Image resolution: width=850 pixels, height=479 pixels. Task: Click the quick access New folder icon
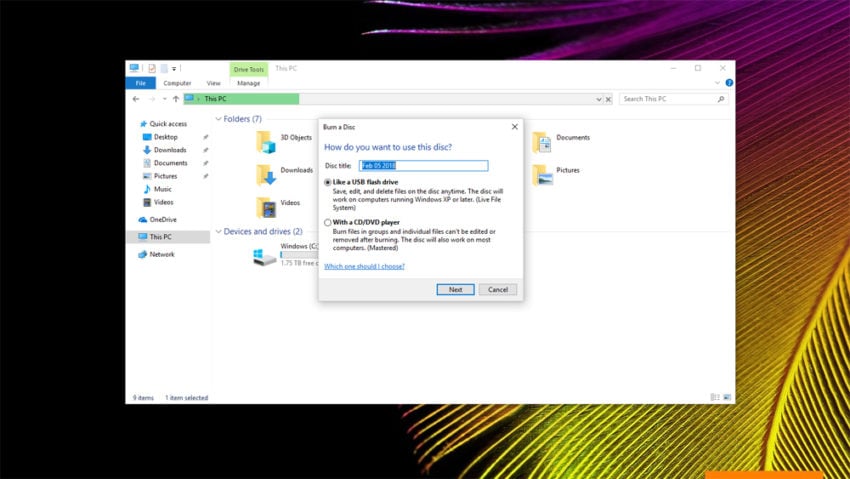tap(164, 68)
